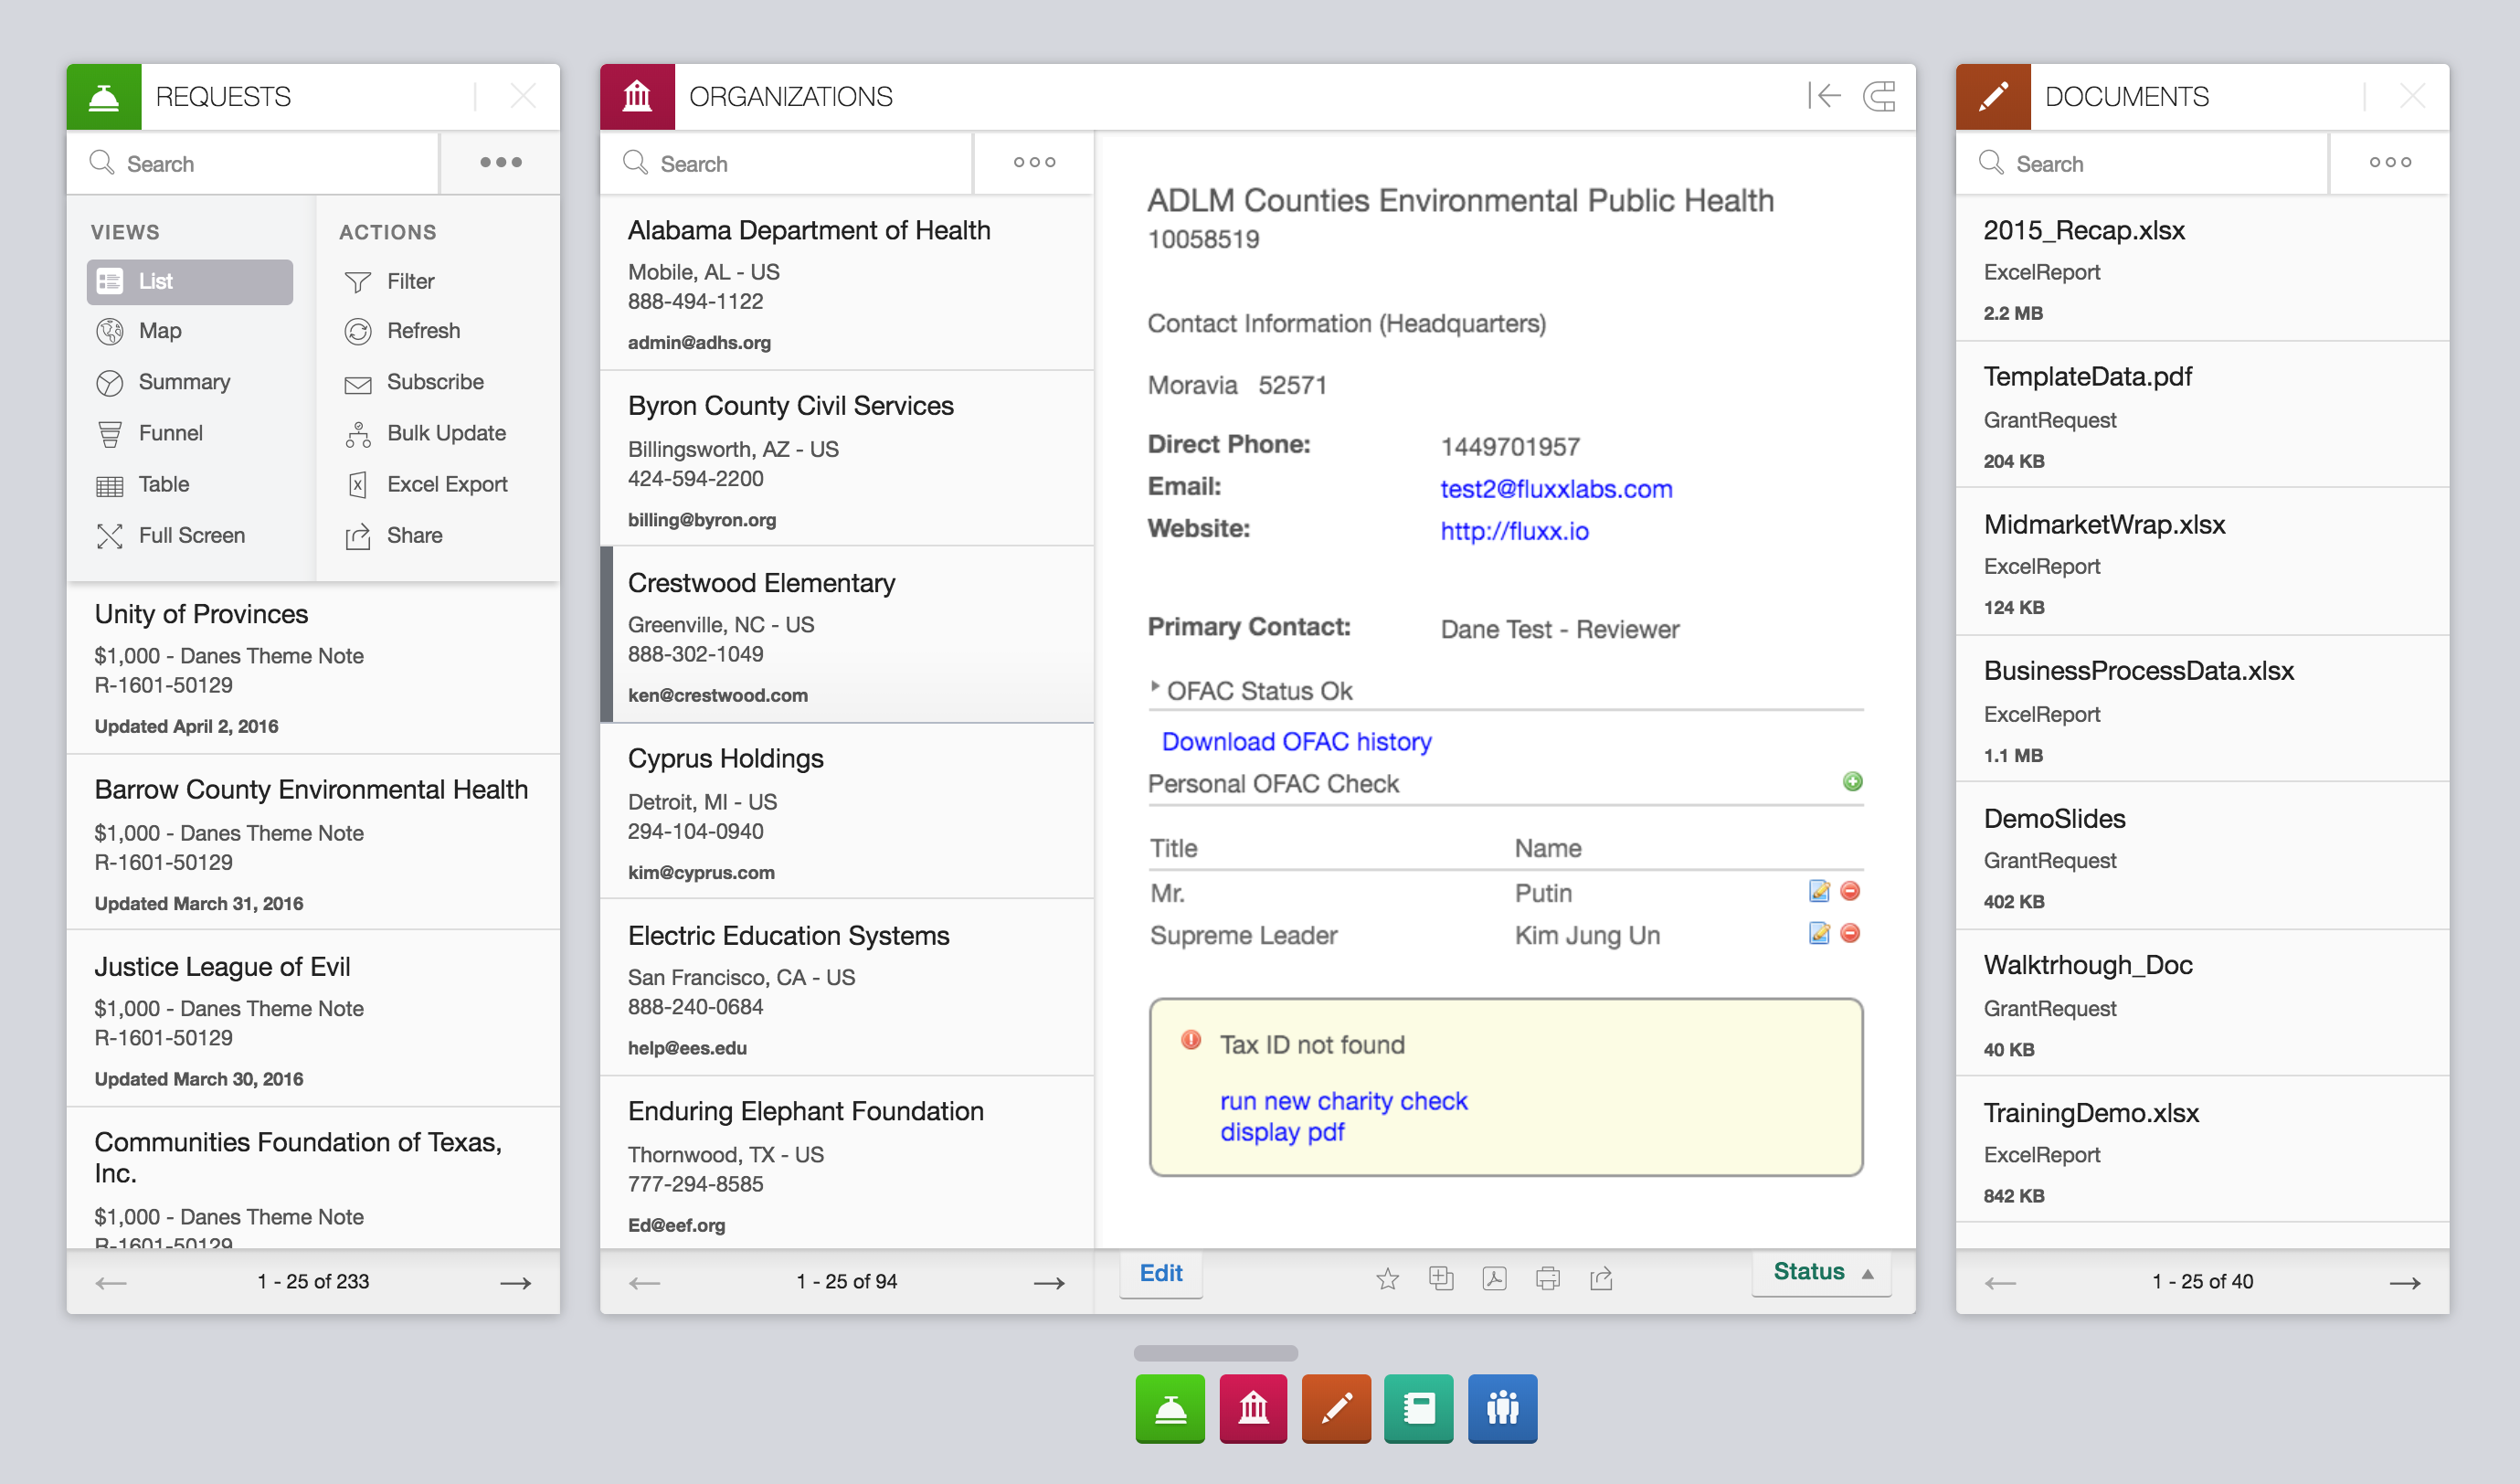The height and width of the screenshot is (1484, 2520).
Task: Toggle Requests panel three-dots options menu
Action: [x=500, y=162]
